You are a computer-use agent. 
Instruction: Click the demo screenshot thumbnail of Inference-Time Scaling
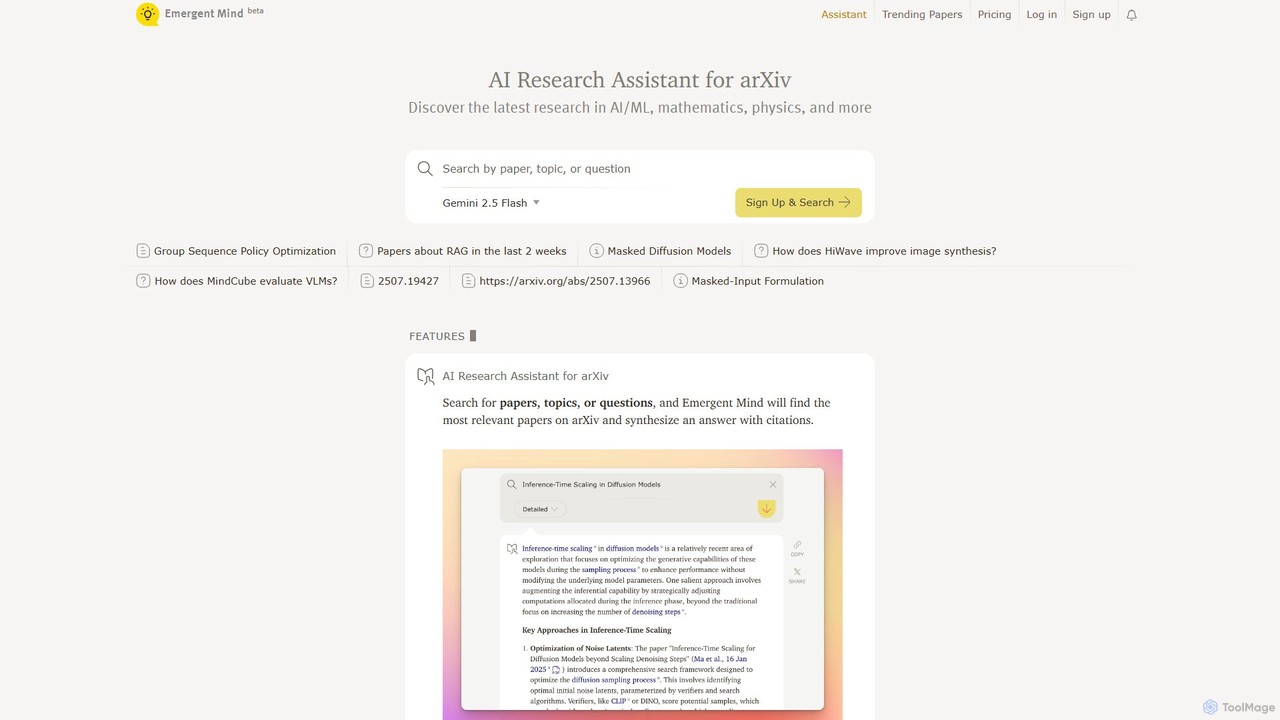coord(643,584)
